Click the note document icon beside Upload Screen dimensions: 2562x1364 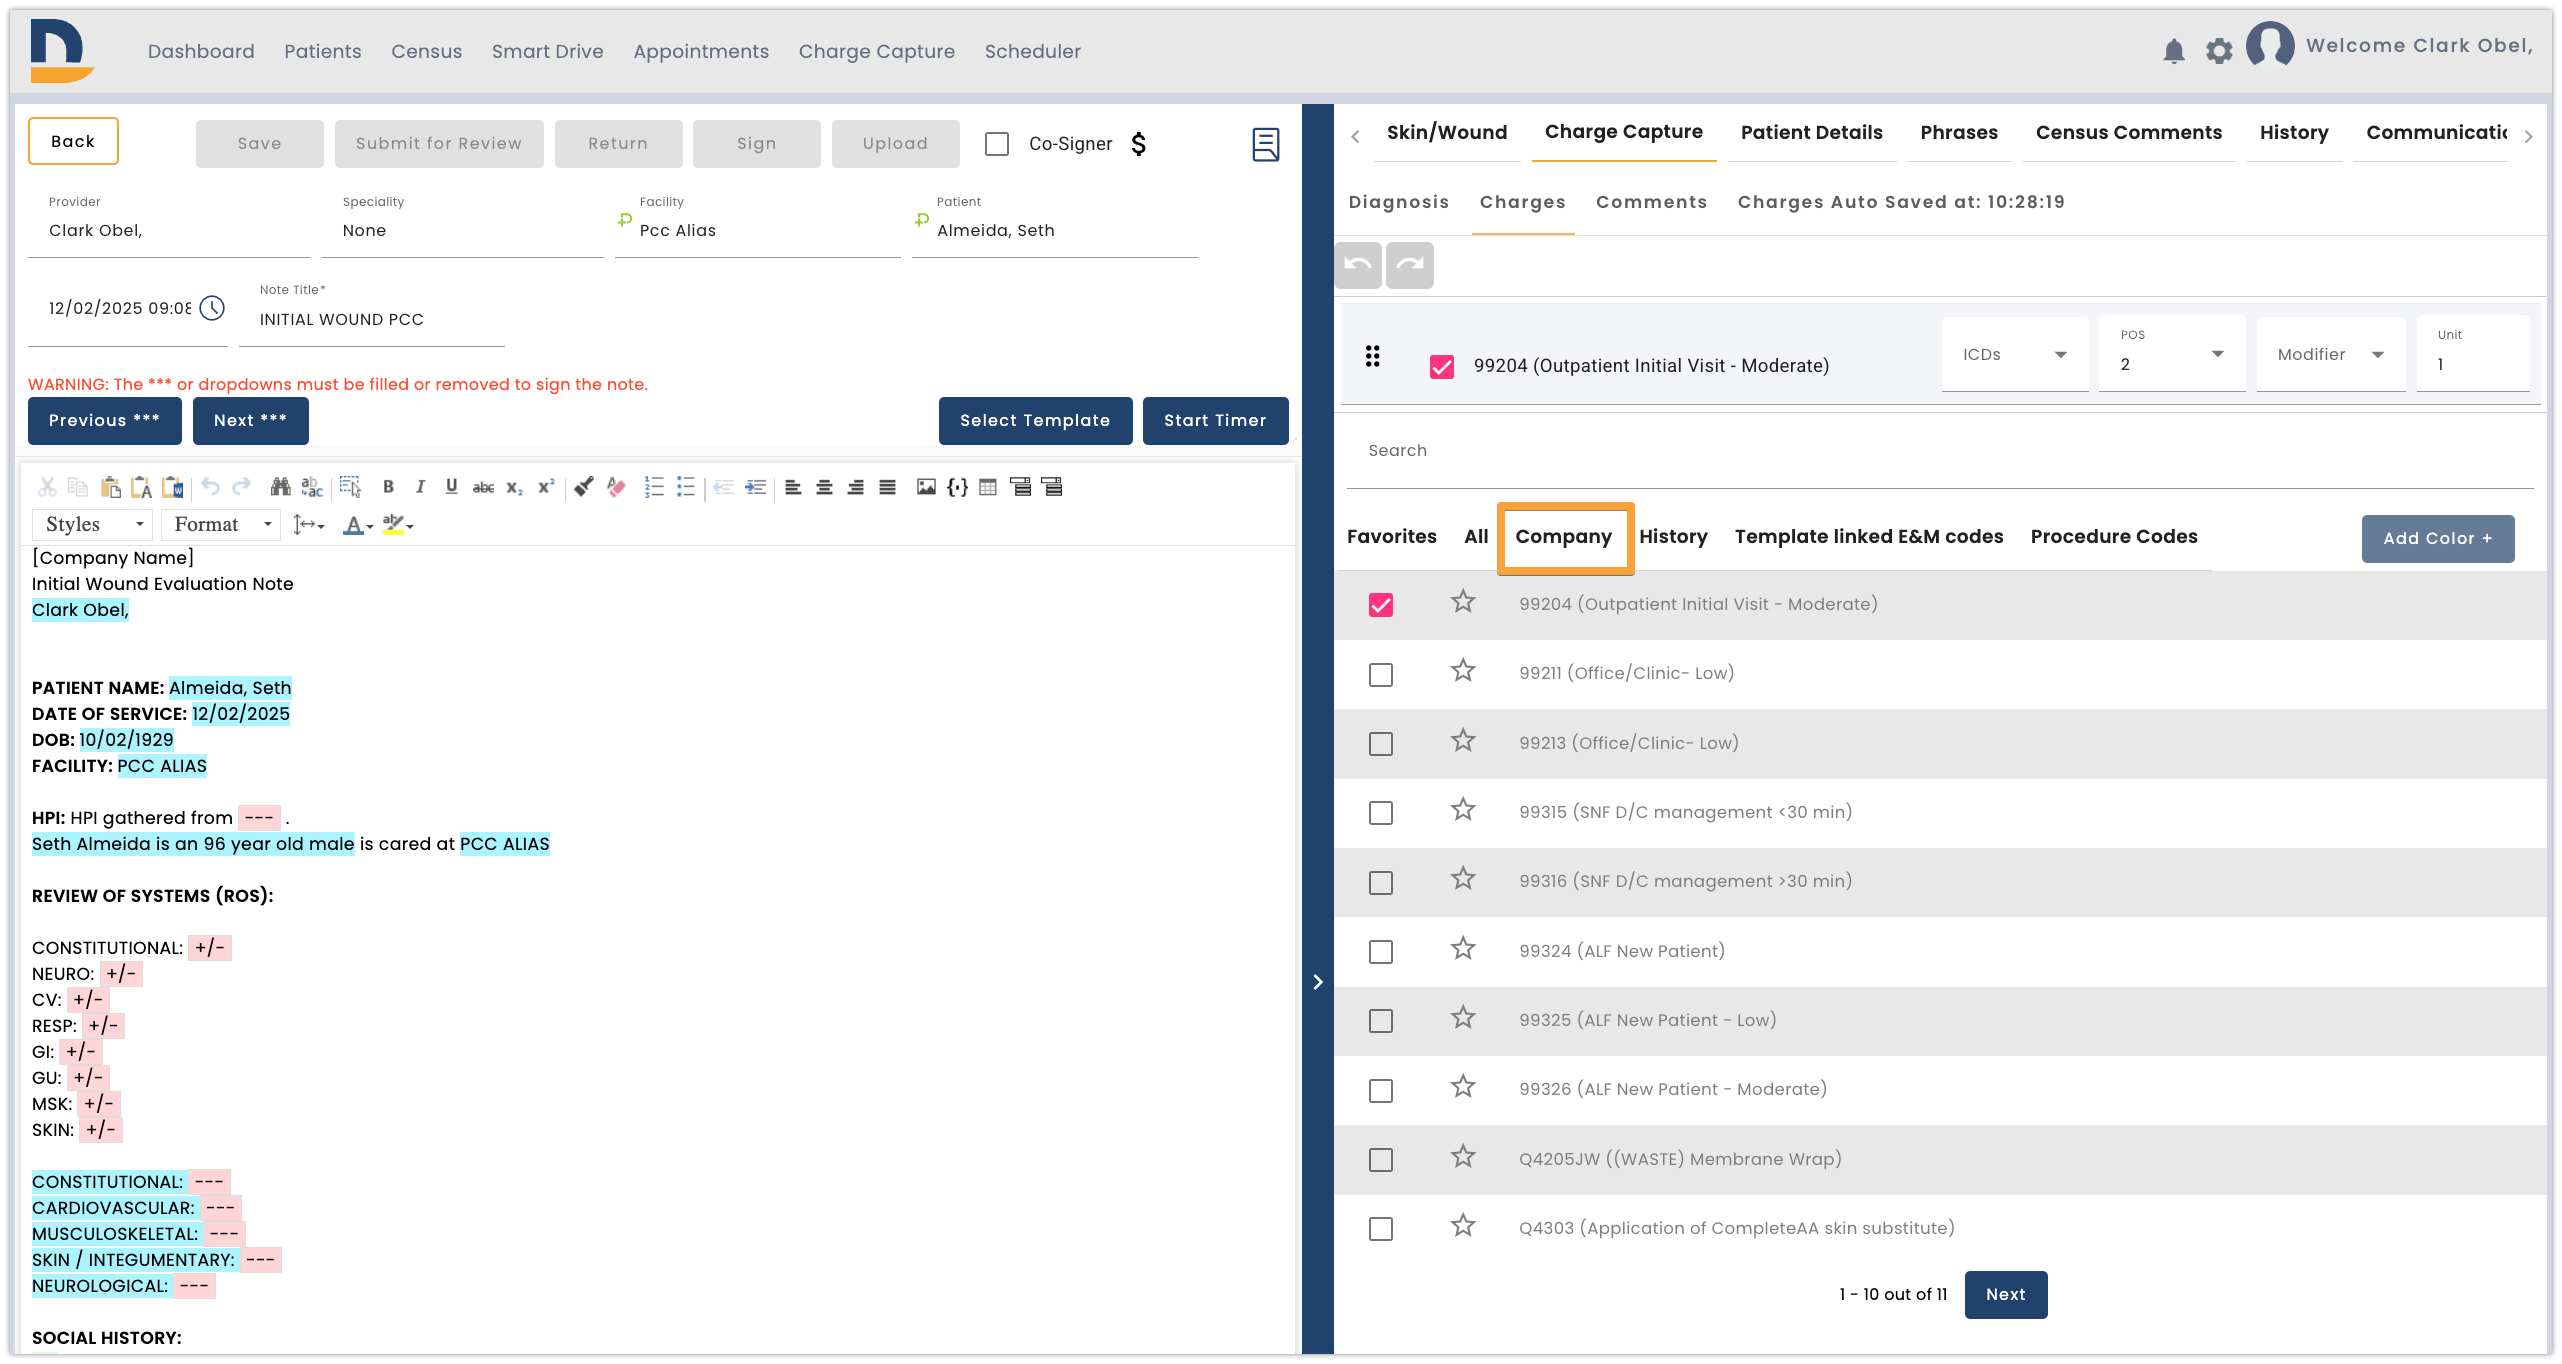(x=1265, y=144)
